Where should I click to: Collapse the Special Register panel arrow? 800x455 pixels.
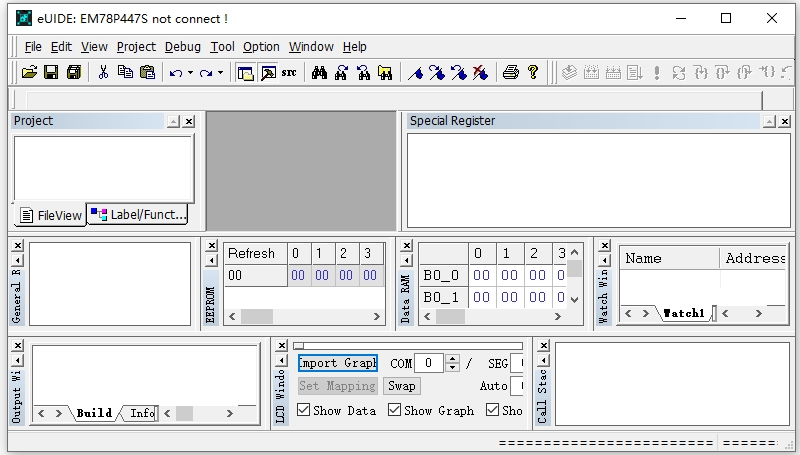[769, 121]
